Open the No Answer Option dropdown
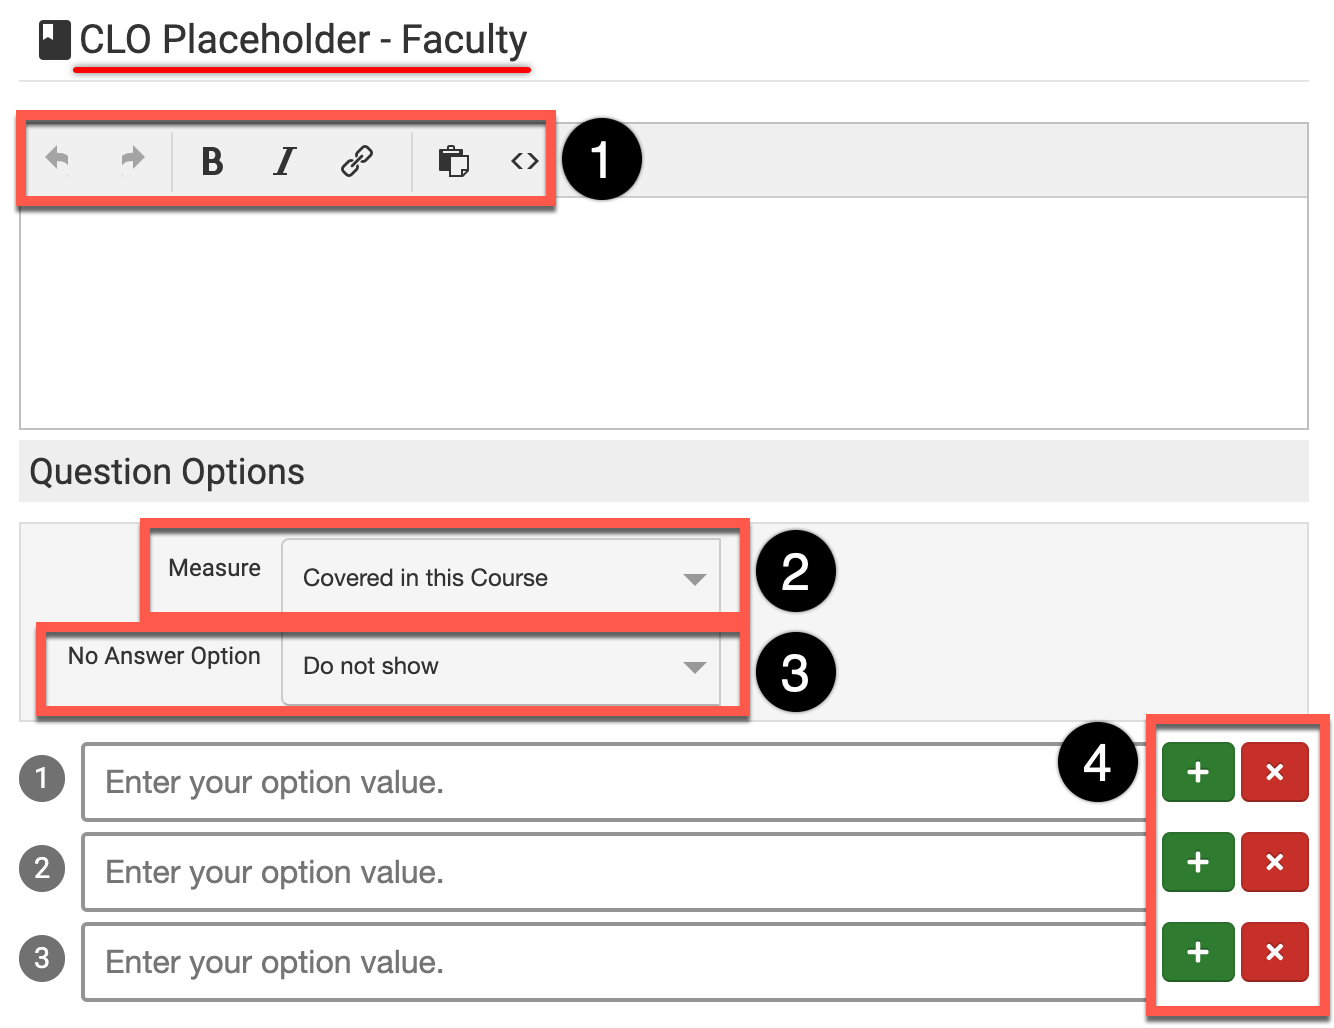 501,666
